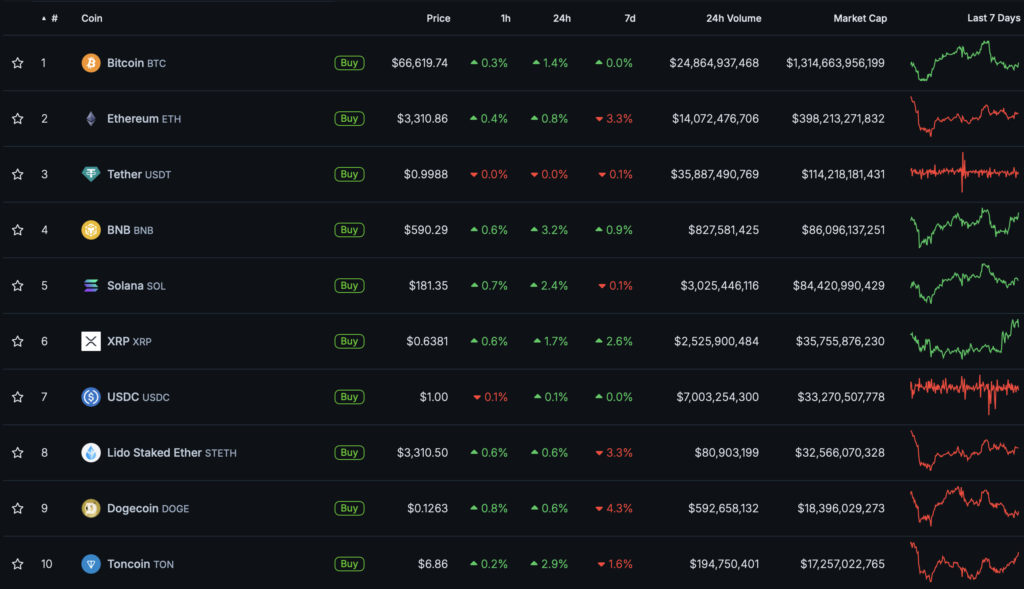This screenshot has width=1024, height=589.
Task: Toggle the favorite star for Toncoin
Action: click(17, 564)
